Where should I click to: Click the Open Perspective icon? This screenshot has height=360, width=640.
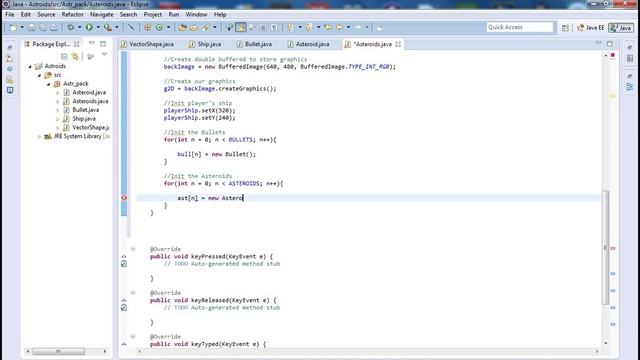tap(565, 28)
